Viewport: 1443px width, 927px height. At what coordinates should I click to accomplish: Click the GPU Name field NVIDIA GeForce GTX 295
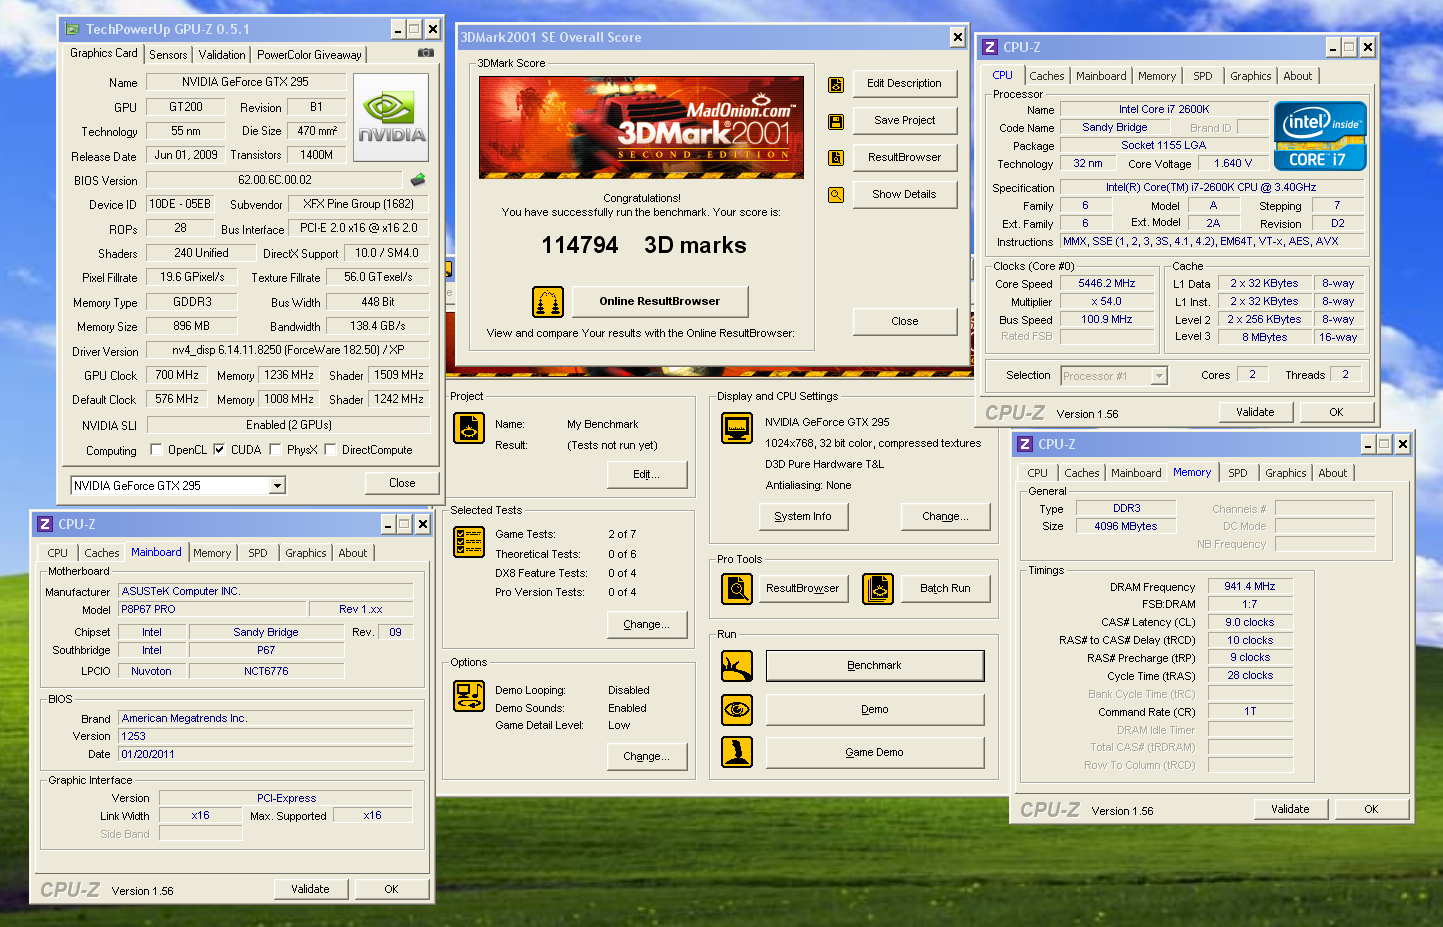(x=246, y=82)
